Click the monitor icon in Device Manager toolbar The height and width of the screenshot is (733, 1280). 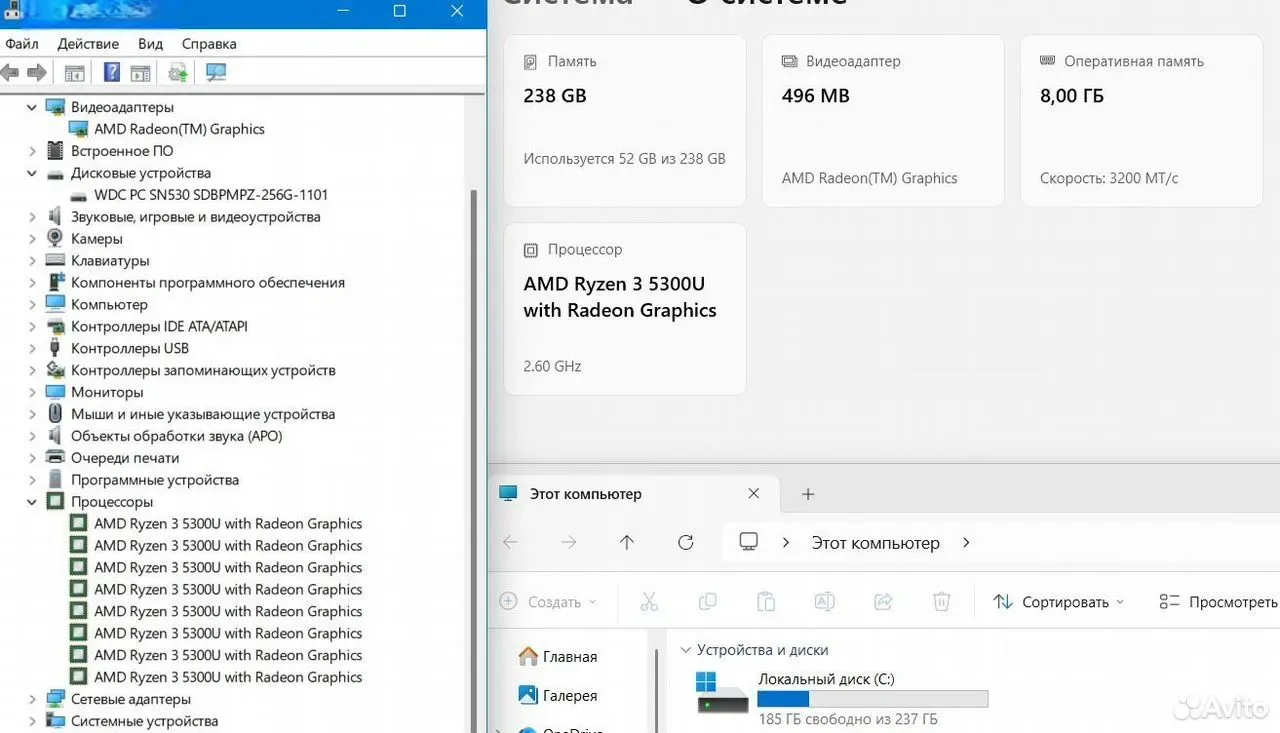point(216,72)
